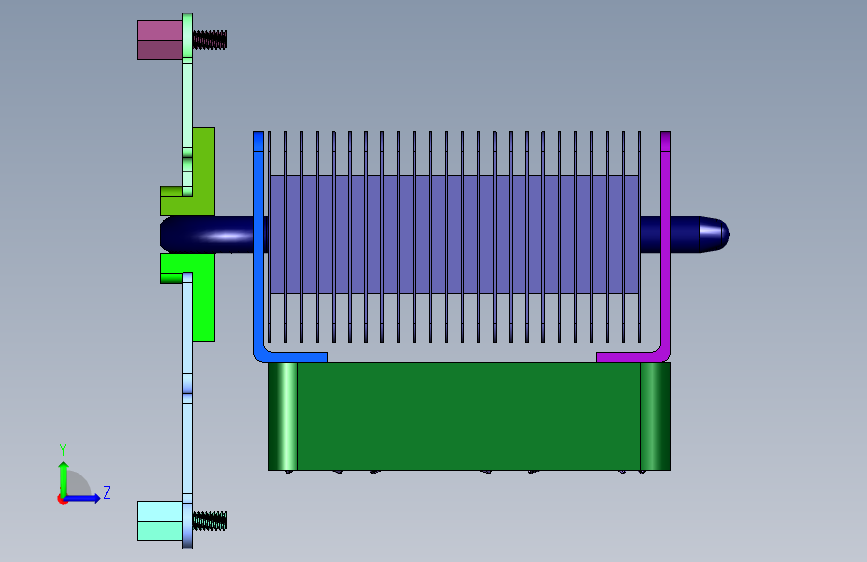Select the rounded shaft tip on right end

click(x=714, y=234)
